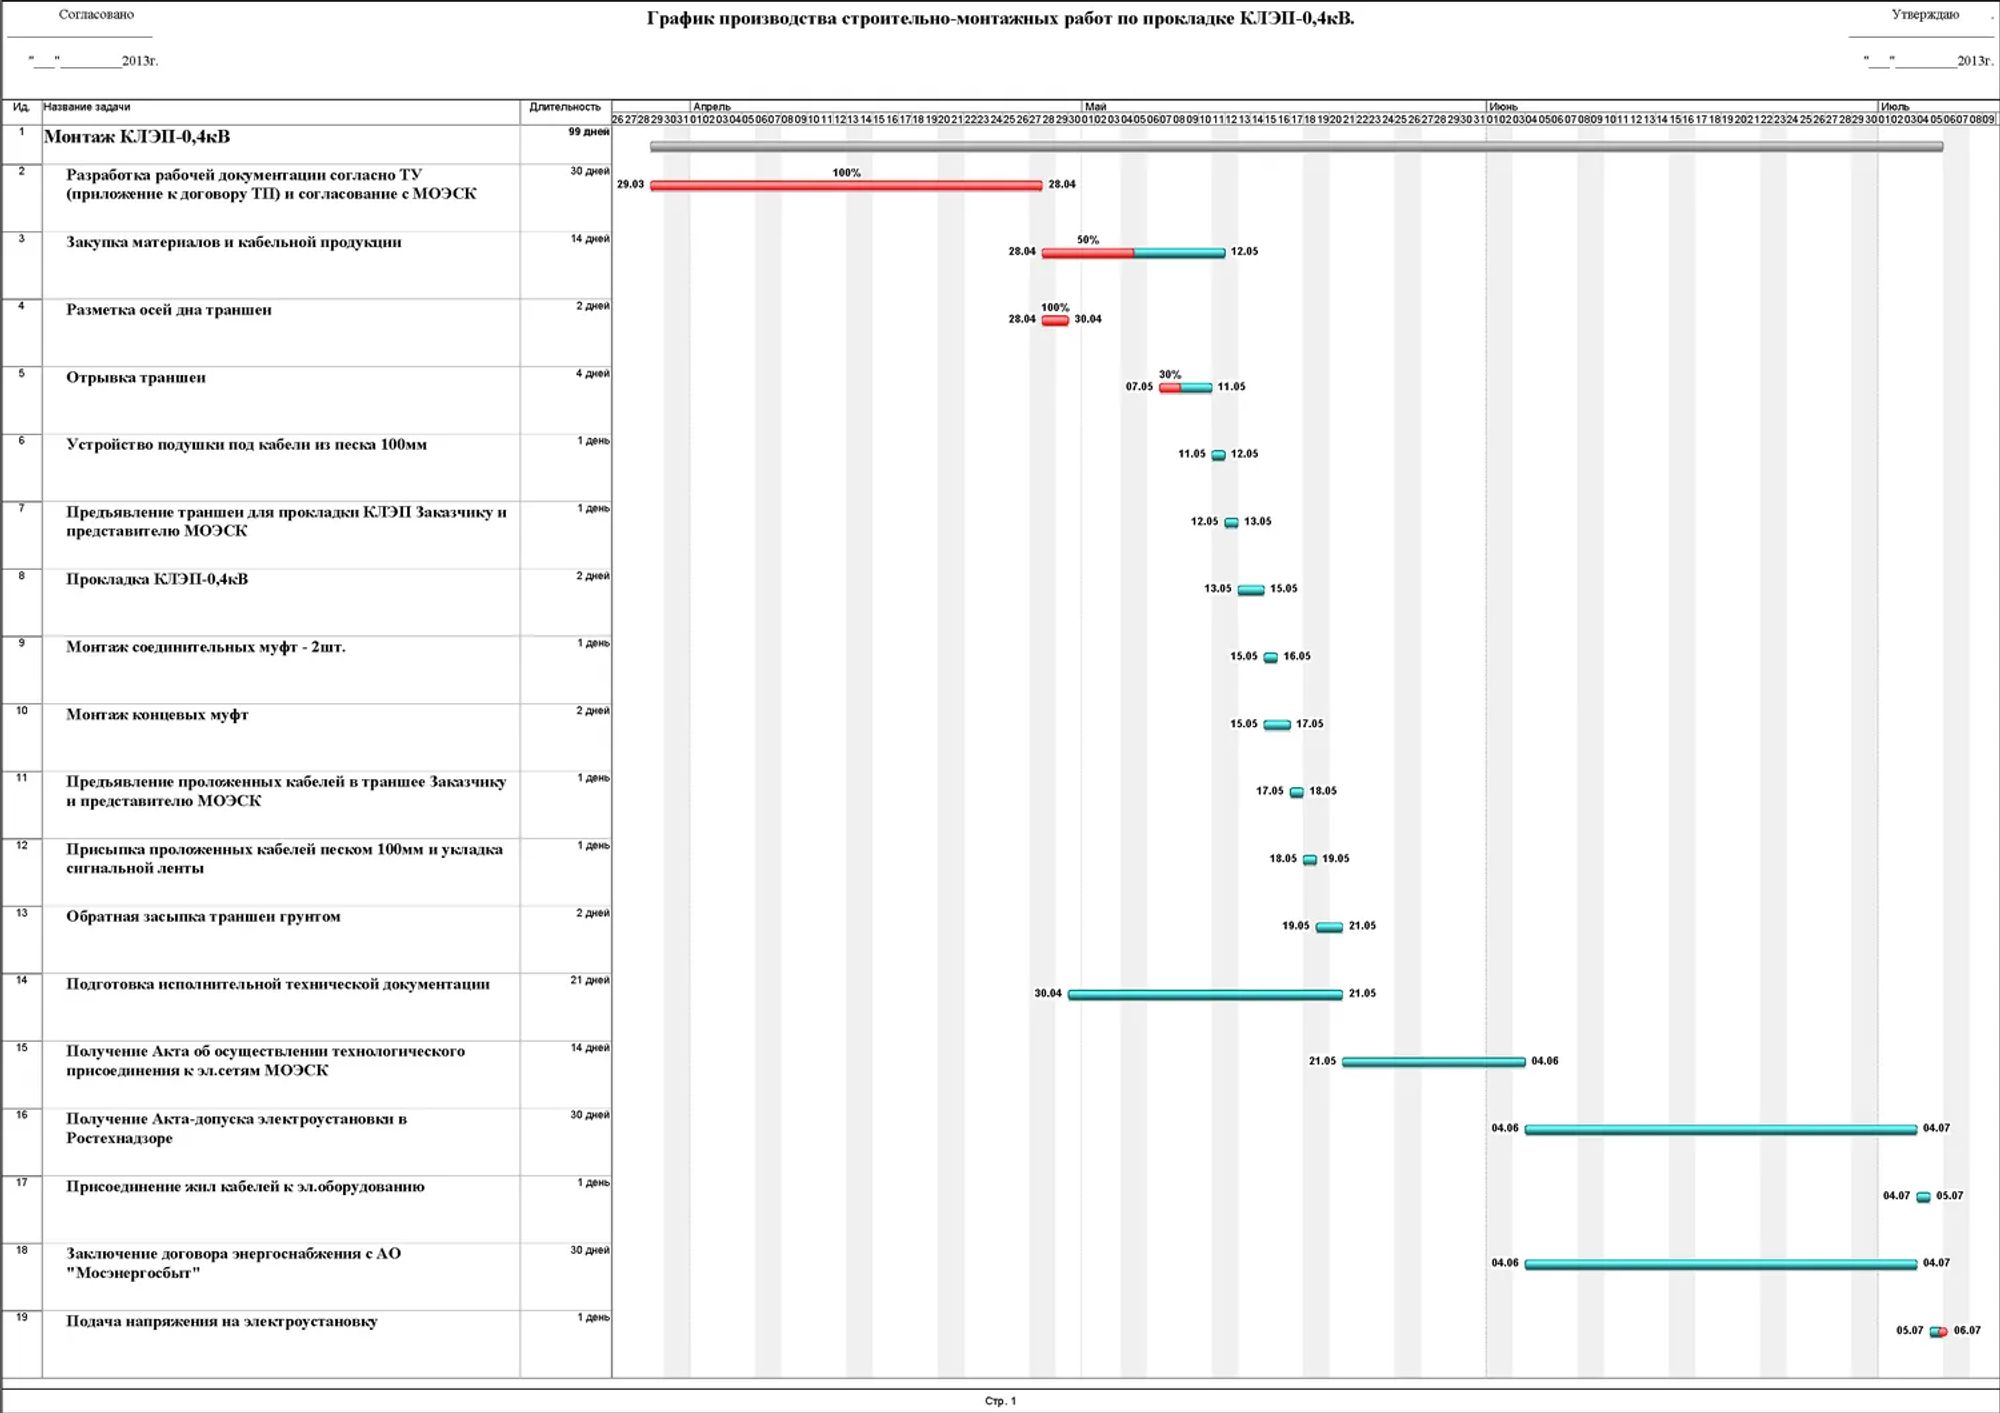
Task: Click the 29.03 start date label
Action: tap(630, 184)
